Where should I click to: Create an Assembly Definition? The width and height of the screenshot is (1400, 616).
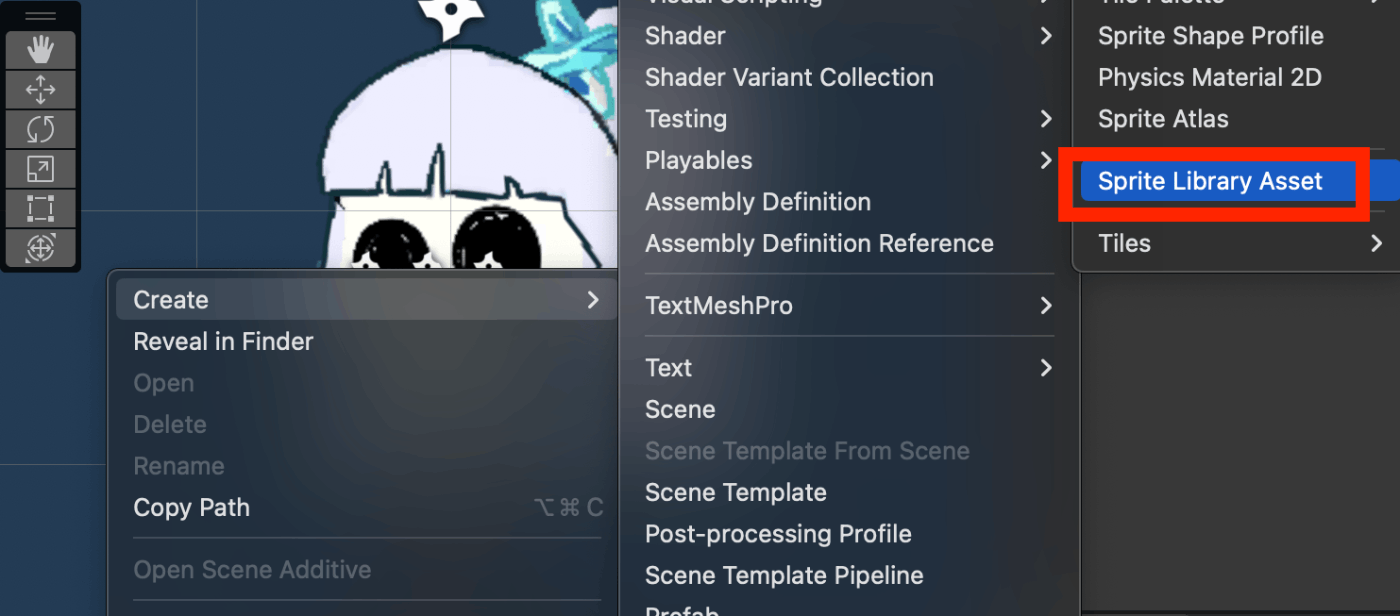tap(758, 202)
